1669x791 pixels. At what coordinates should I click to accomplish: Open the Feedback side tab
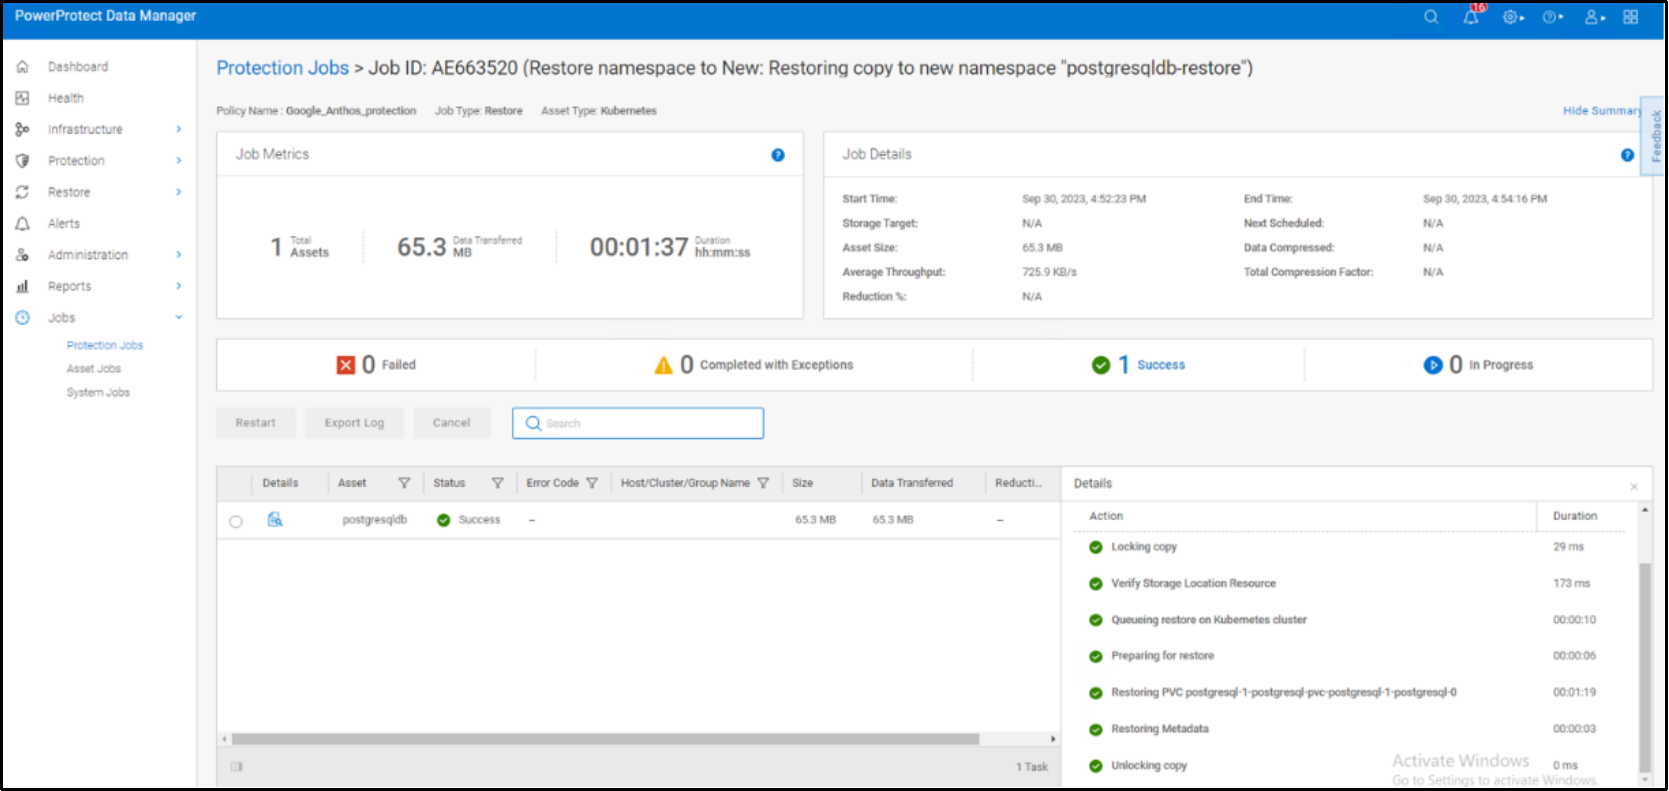coord(1655,136)
